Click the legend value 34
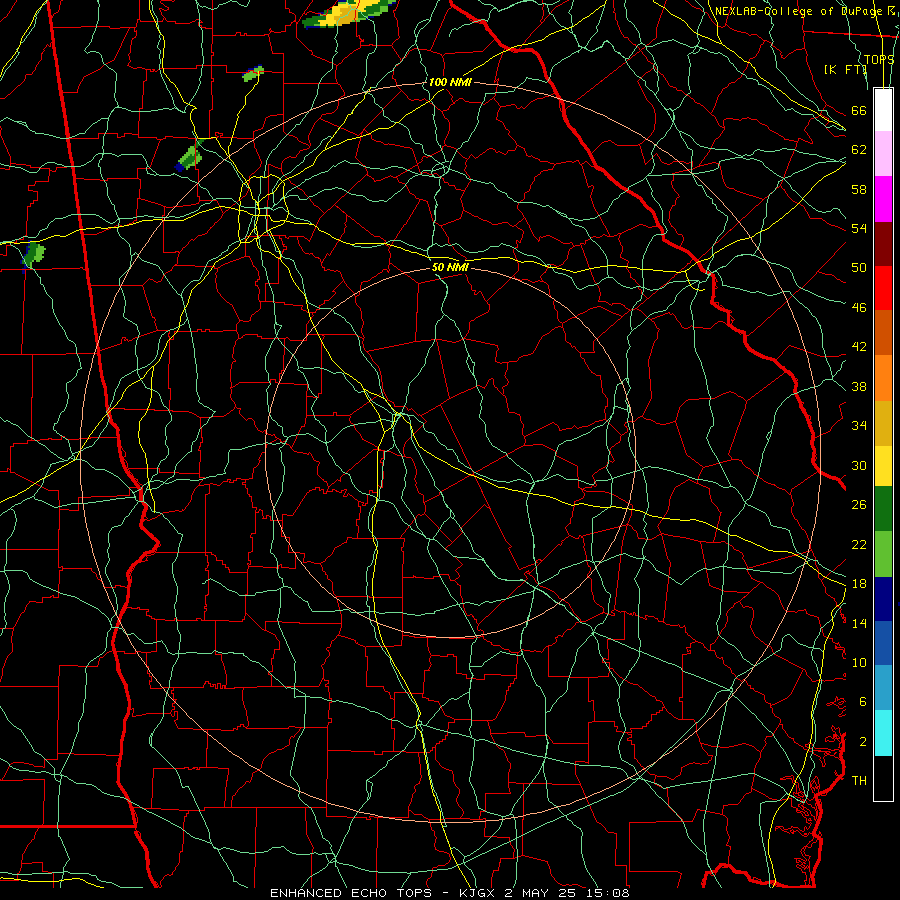This screenshot has height=900, width=900. (x=859, y=426)
